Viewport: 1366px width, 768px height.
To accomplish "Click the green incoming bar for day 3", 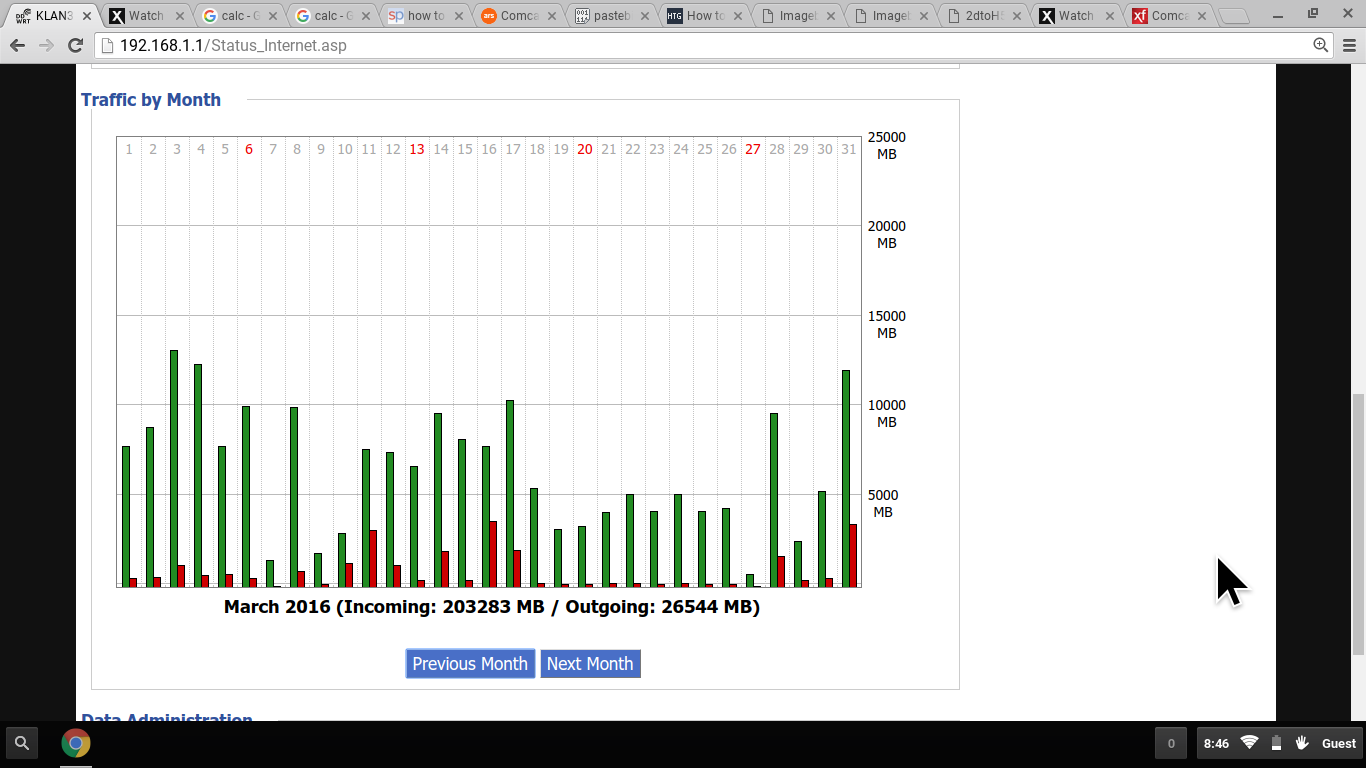I will click(174, 468).
